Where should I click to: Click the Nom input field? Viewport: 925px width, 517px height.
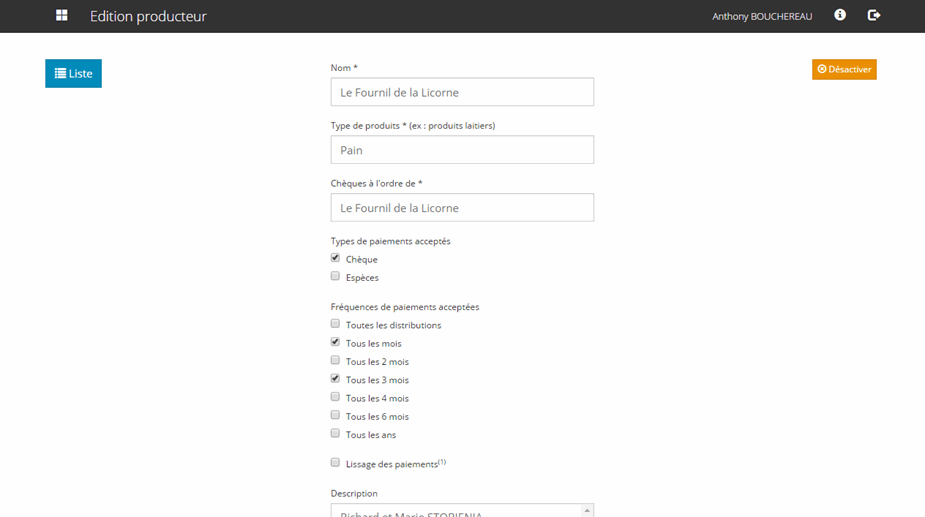click(x=462, y=92)
